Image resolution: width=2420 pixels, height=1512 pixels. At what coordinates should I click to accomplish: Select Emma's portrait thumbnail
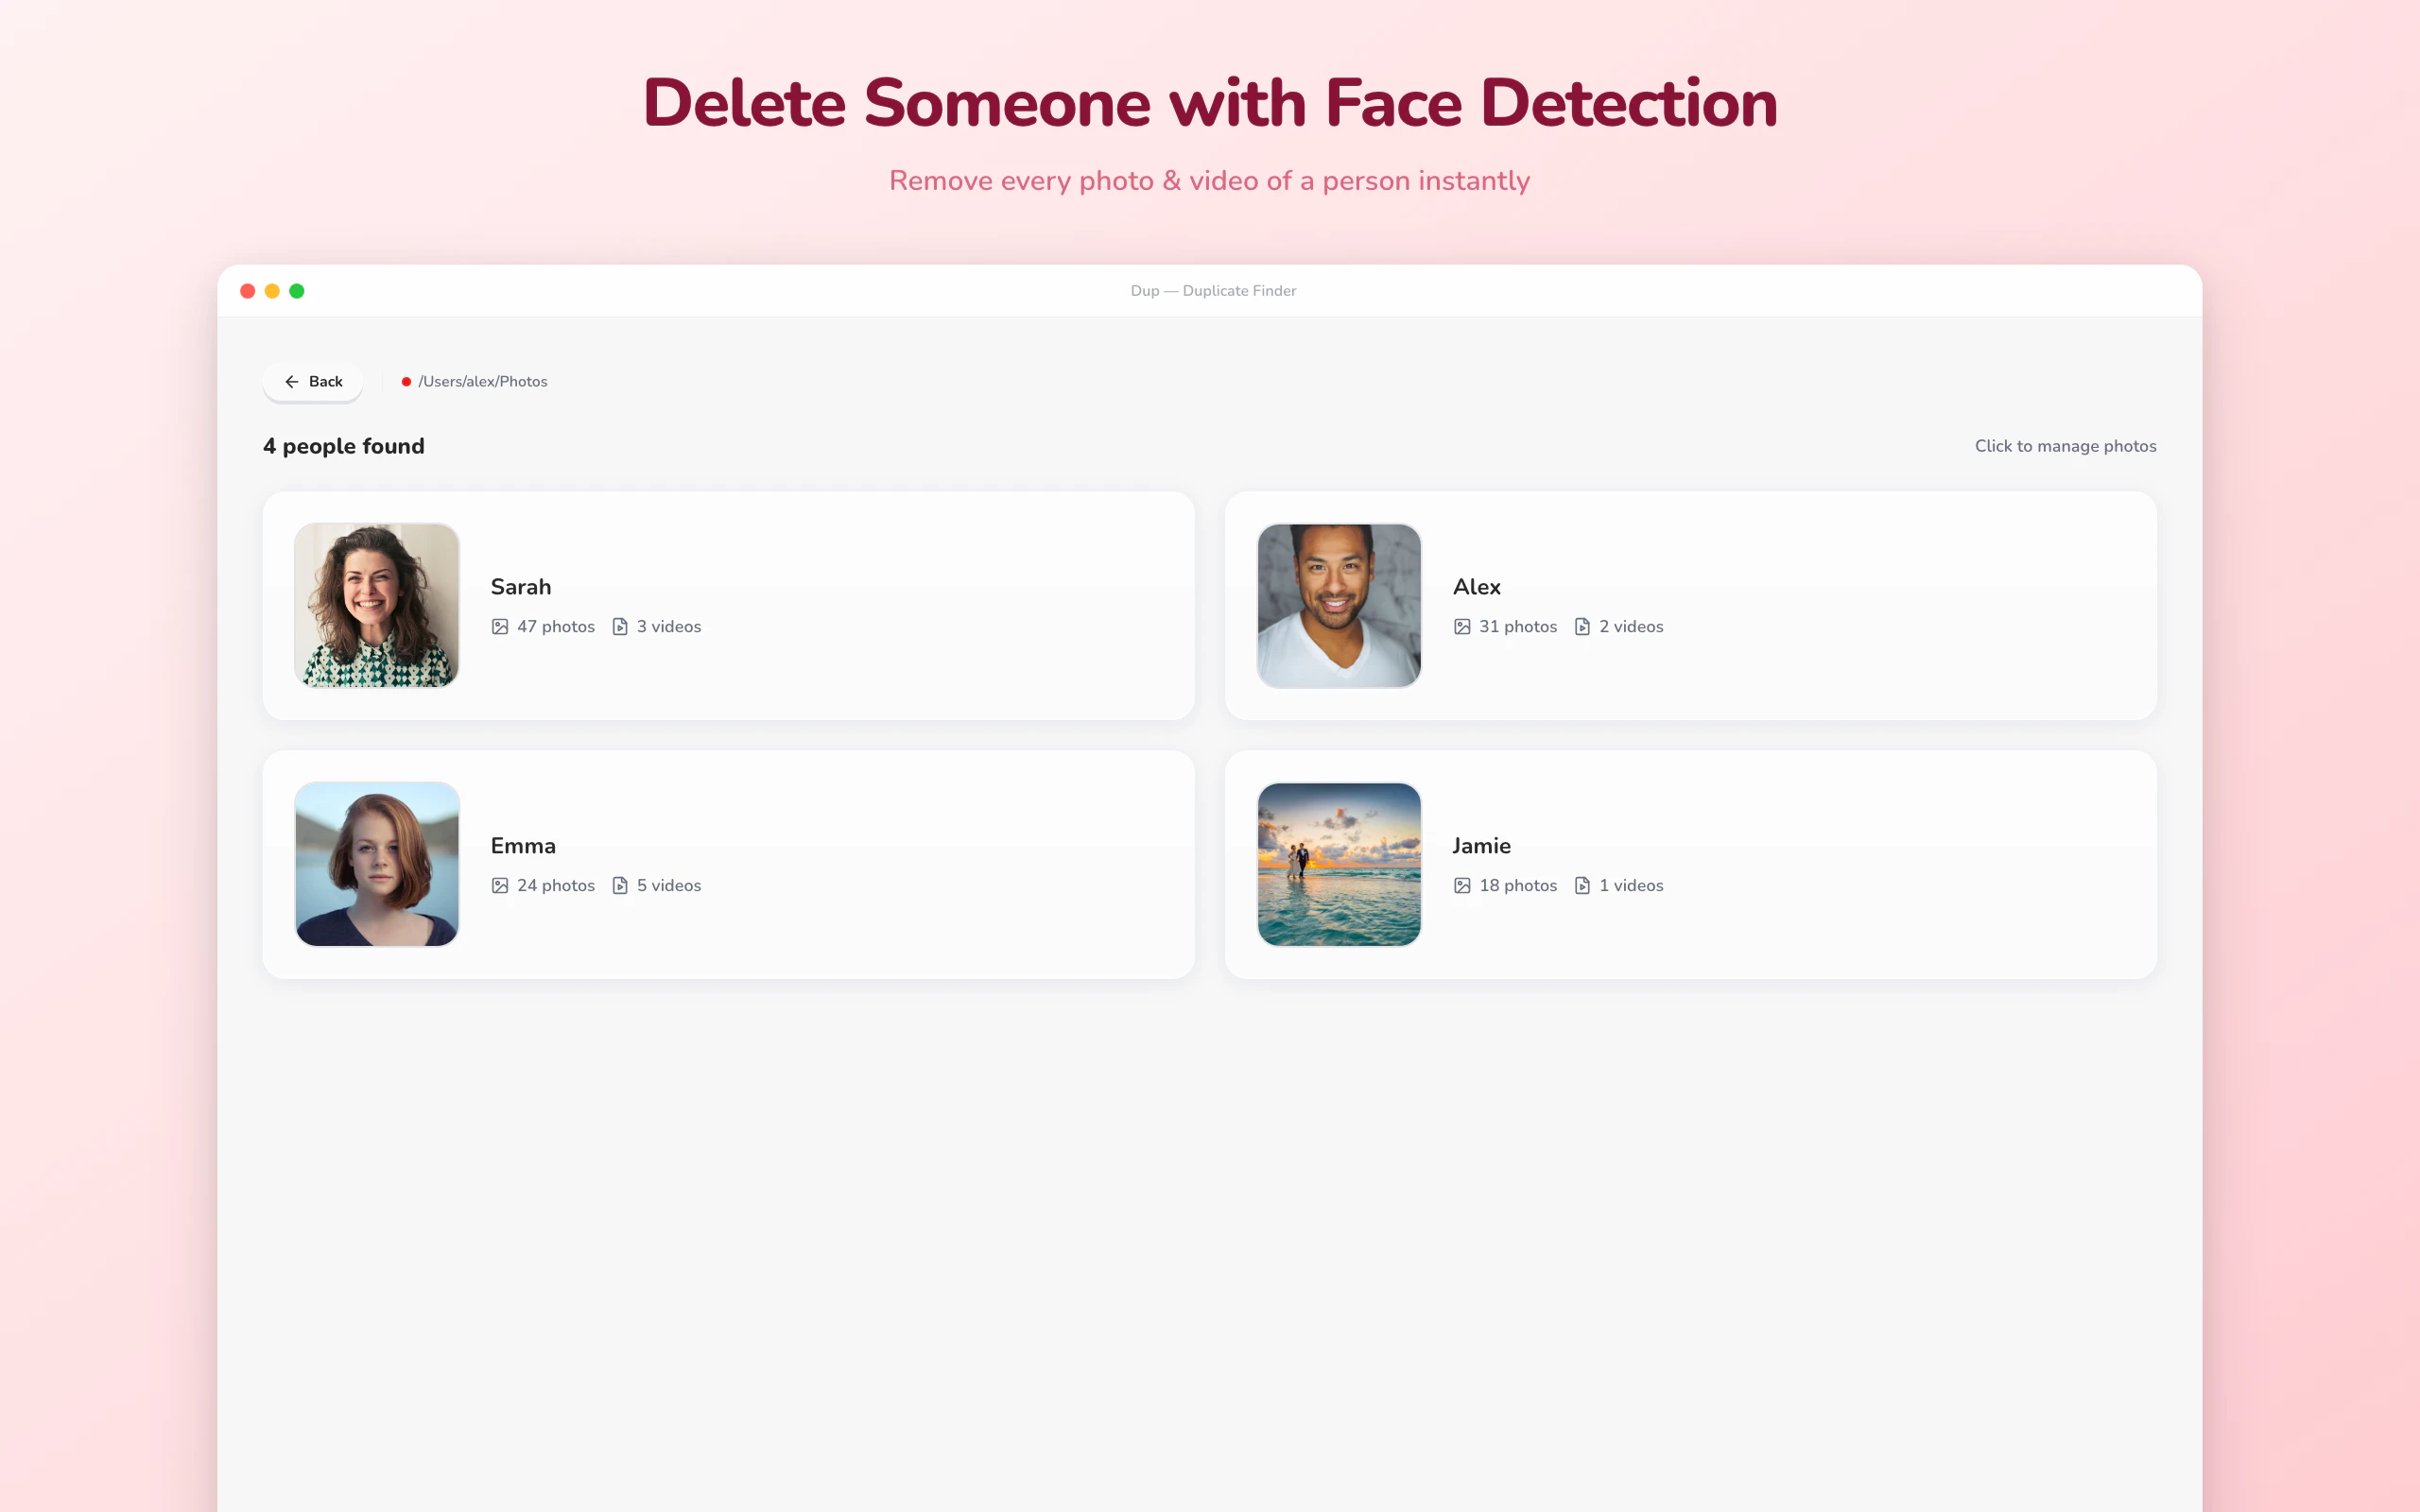pos(377,864)
